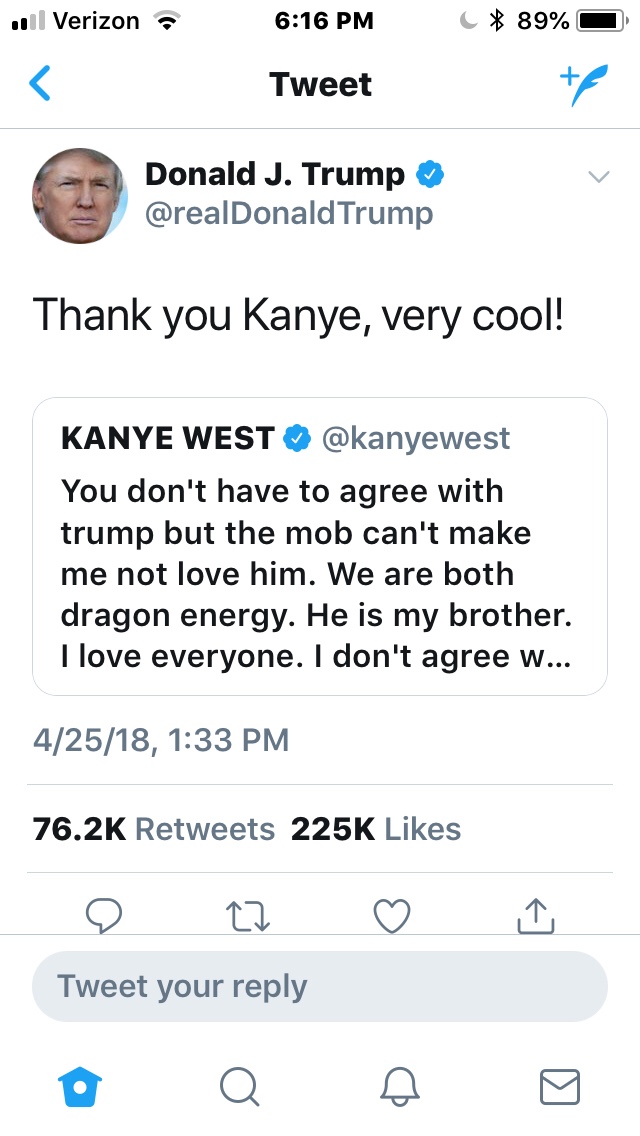Viewport: 640px width, 1136px height.
Task: Tap the back arrow icon
Action: [40, 85]
